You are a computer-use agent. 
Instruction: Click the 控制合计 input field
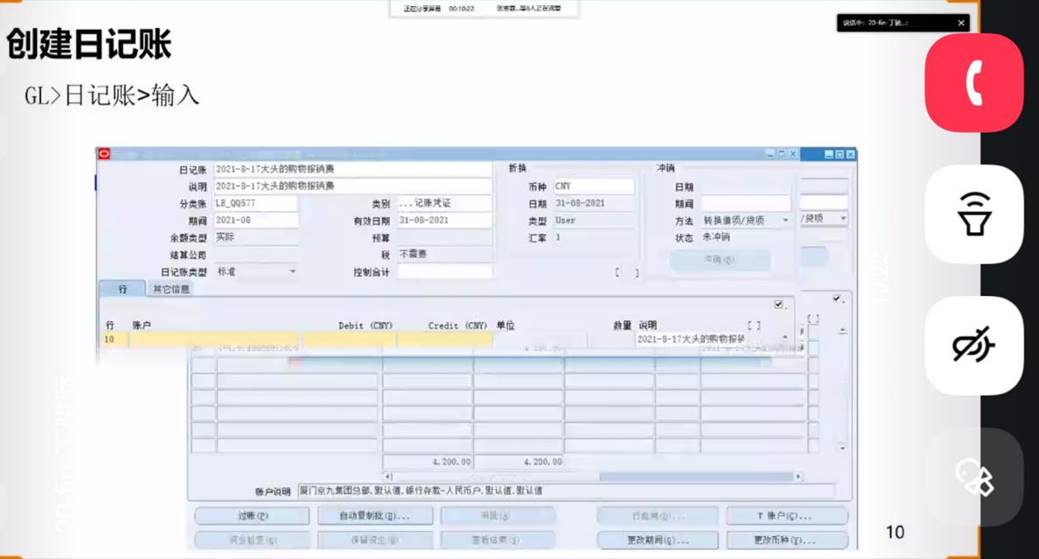(x=445, y=271)
